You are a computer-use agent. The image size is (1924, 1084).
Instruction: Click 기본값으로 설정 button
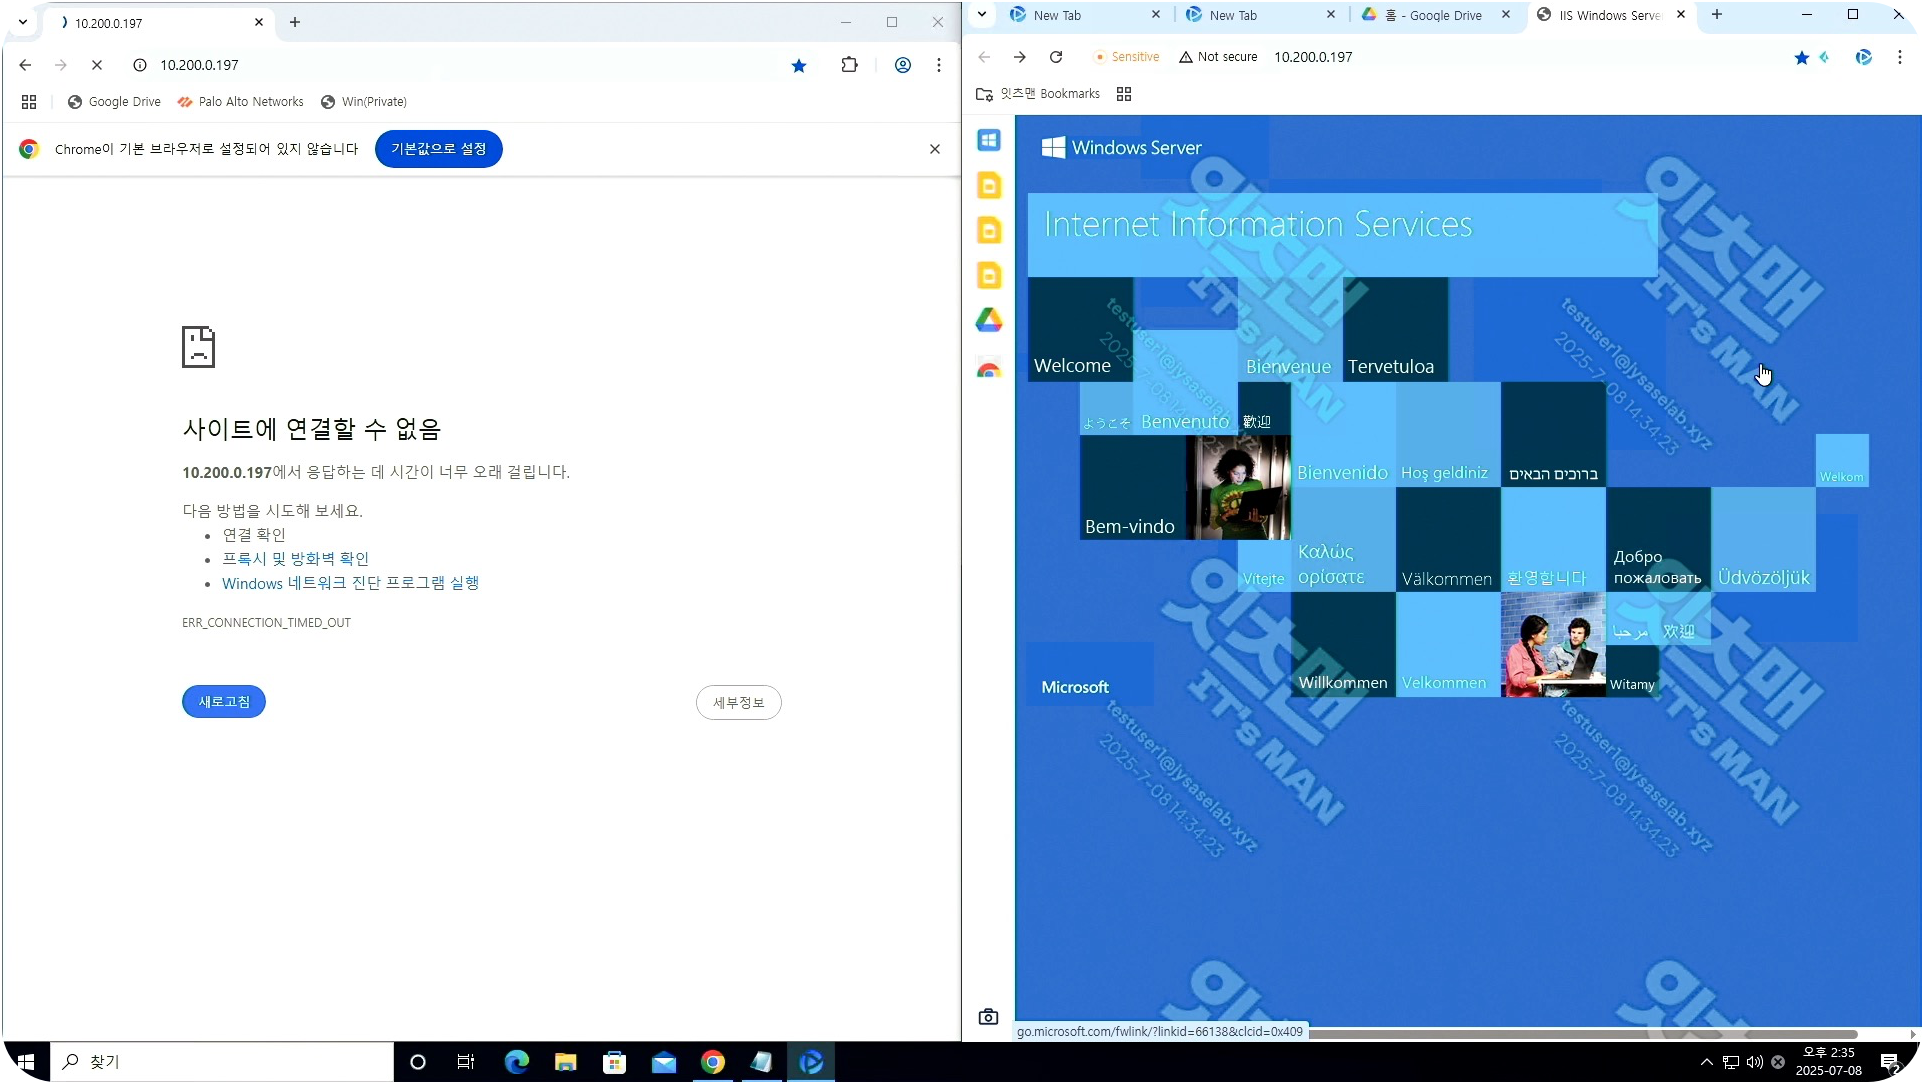[438, 149]
